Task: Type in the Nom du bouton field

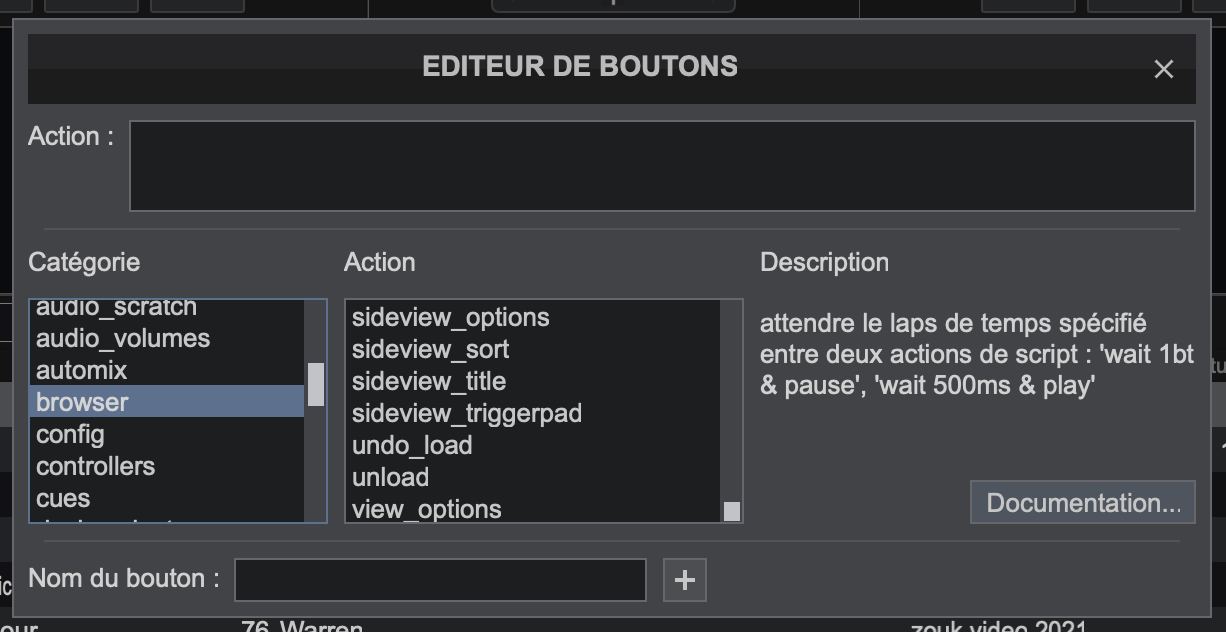Action: [440, 580]
